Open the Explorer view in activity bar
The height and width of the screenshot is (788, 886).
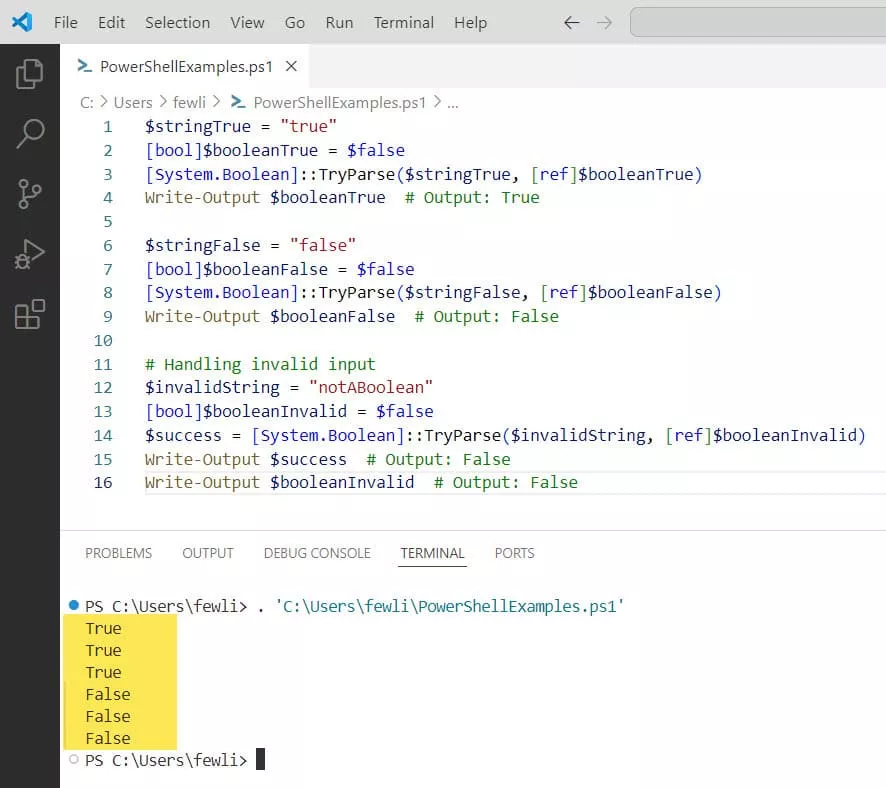coord(30,73)
